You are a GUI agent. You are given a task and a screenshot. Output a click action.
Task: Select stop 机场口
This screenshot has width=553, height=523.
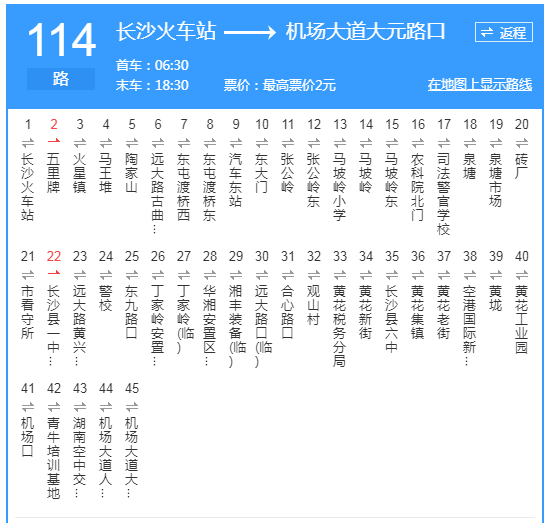click(x=28, y=437)
